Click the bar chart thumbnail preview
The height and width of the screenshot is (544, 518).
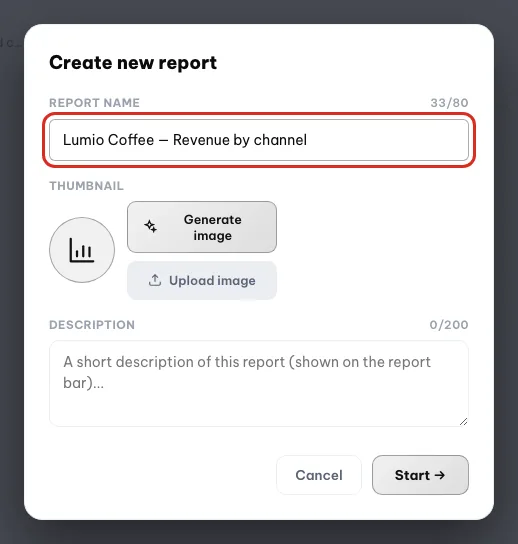pos(82,250)
